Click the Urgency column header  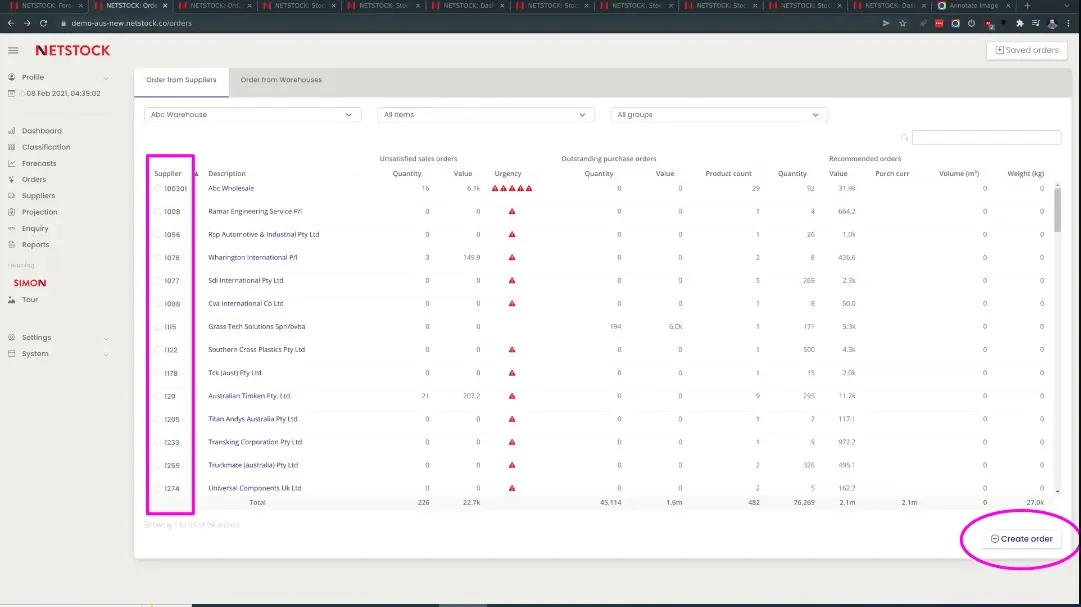pyautogui.click(x=507, y=173)
